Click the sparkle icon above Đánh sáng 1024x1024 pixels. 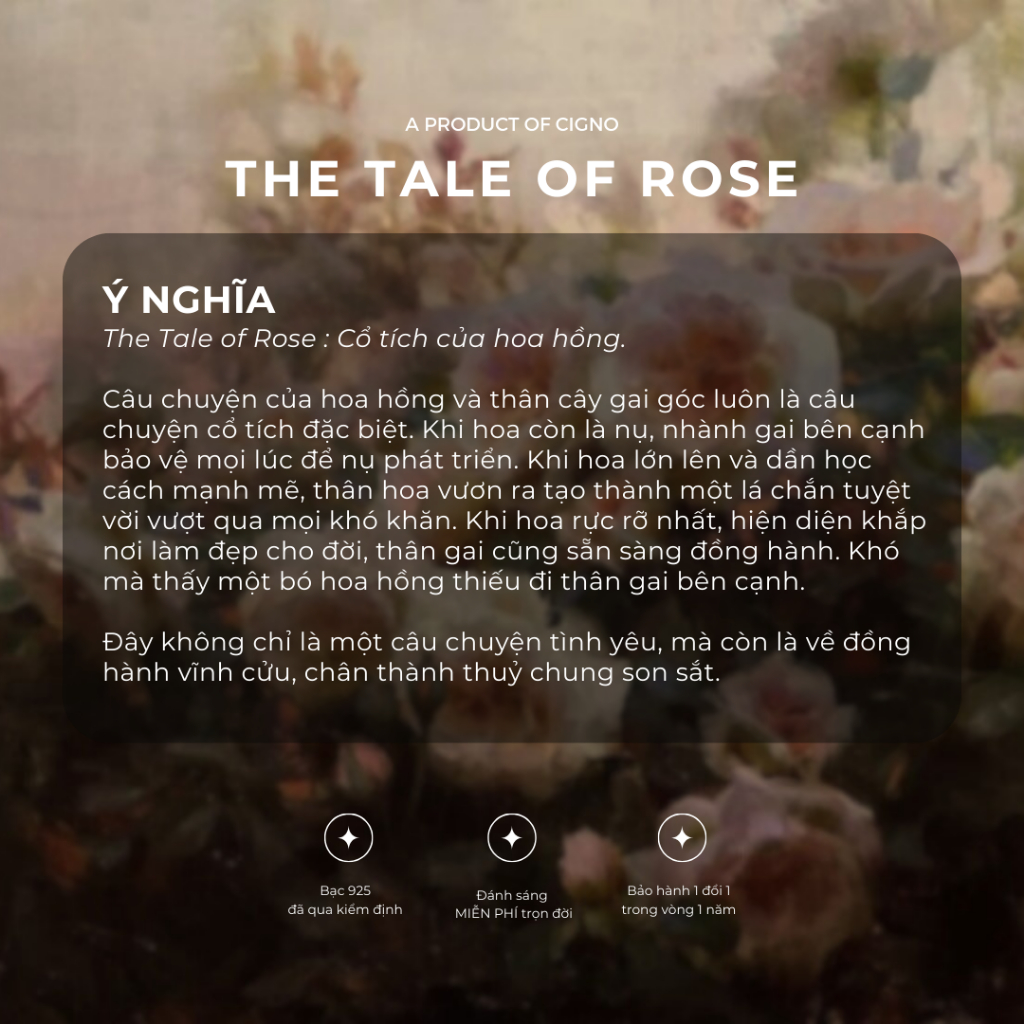pos(512,838)
